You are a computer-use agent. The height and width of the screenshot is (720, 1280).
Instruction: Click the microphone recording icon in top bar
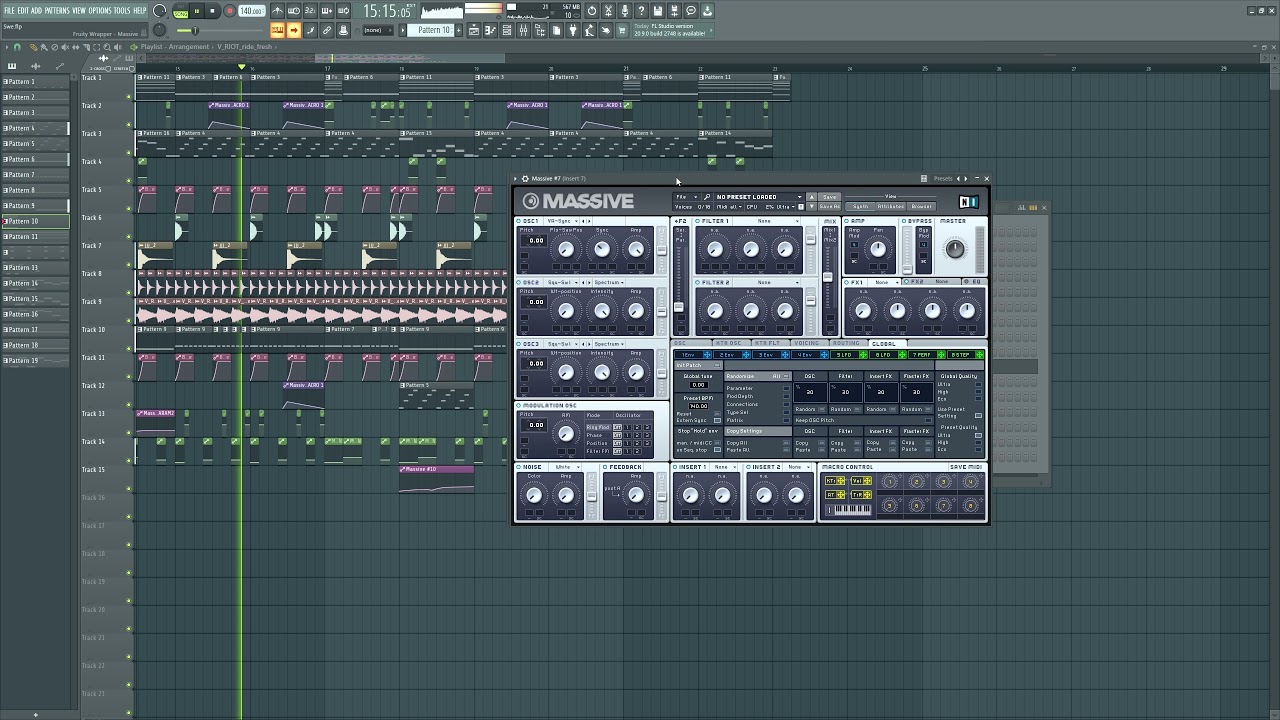click(624, 11)
